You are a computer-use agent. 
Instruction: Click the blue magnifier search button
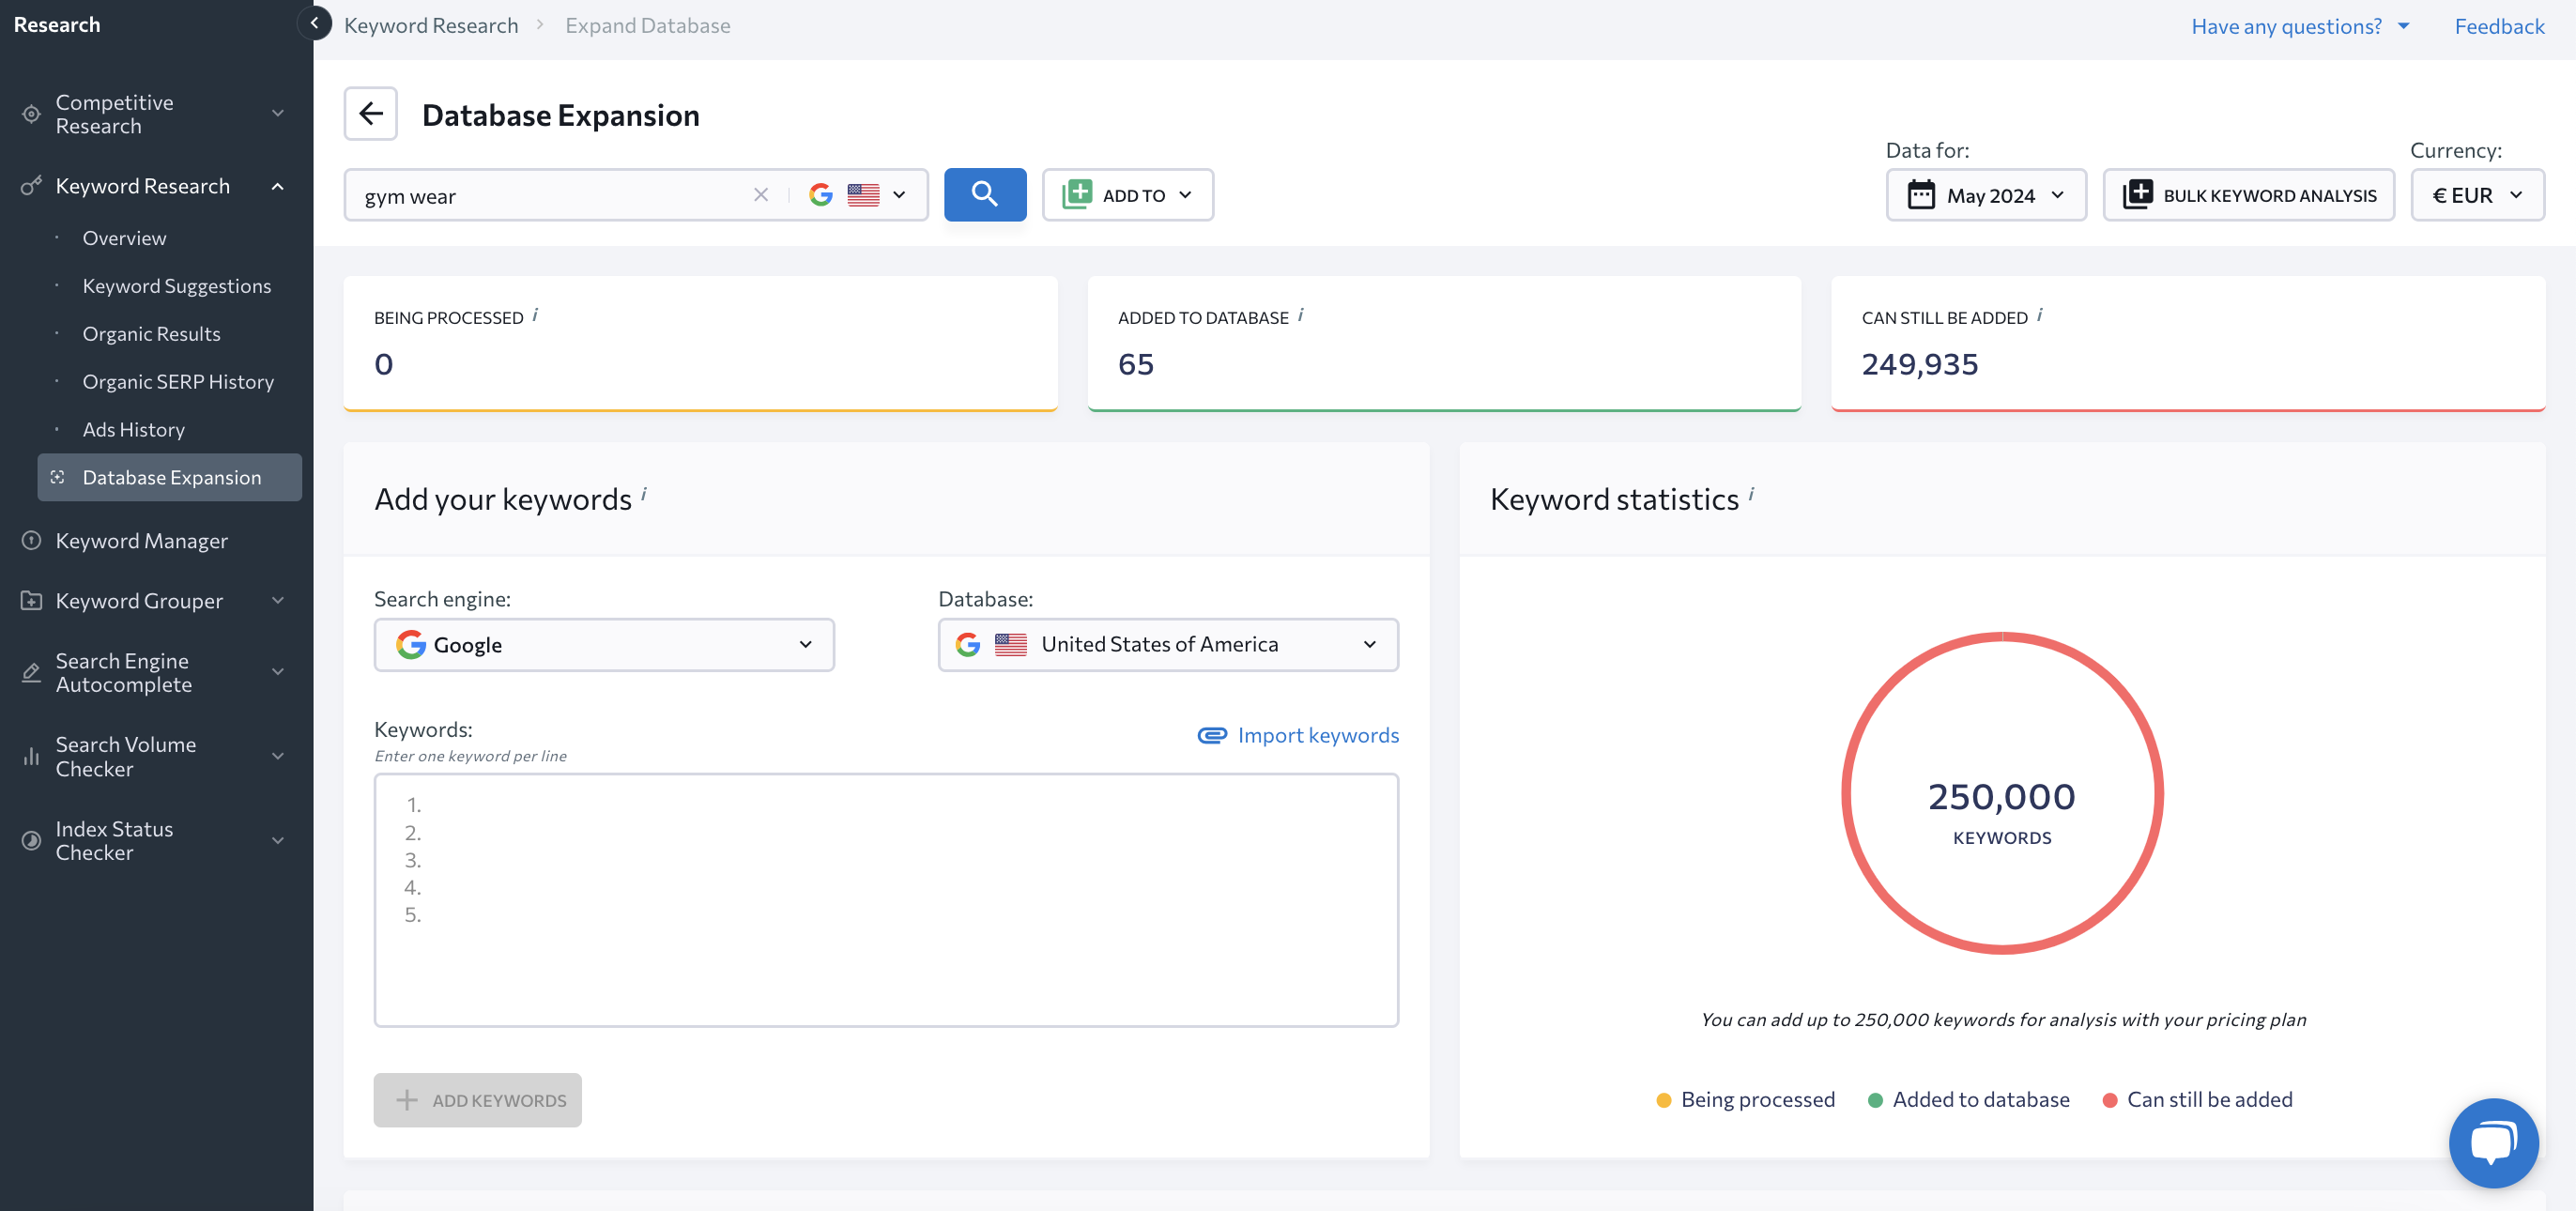tap(984, 194)
